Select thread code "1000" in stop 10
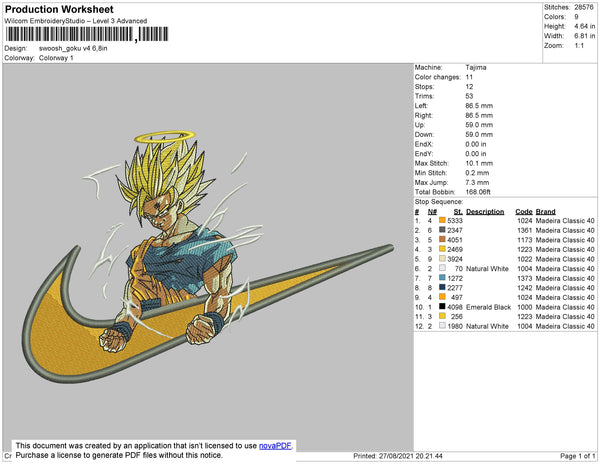The image size is (600, 464). [x=525, y=307]
